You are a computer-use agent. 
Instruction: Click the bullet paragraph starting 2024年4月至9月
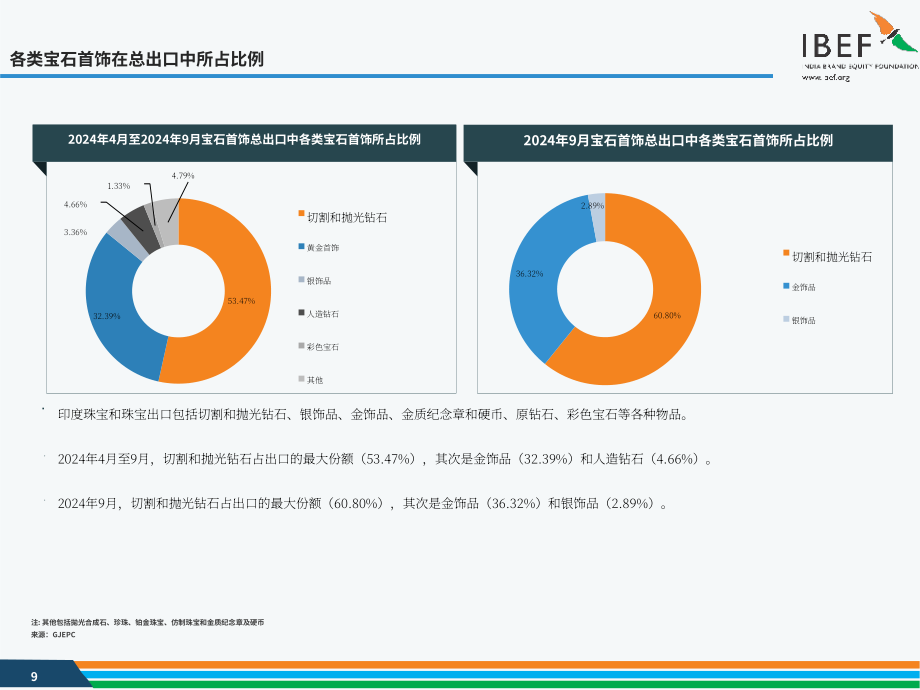tap(385, 459)
